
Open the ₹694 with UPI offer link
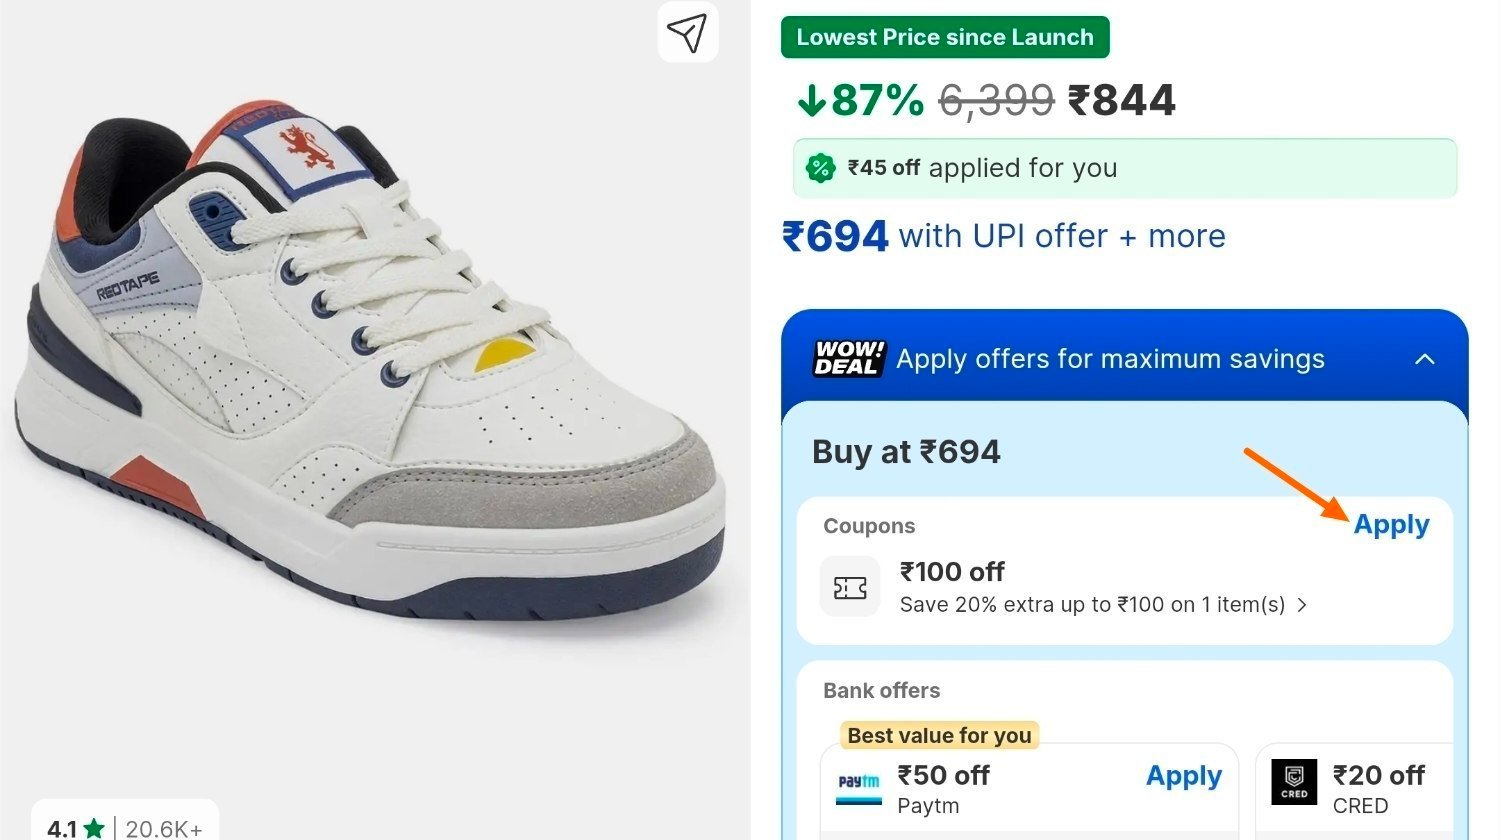(x=1003, y=237)
